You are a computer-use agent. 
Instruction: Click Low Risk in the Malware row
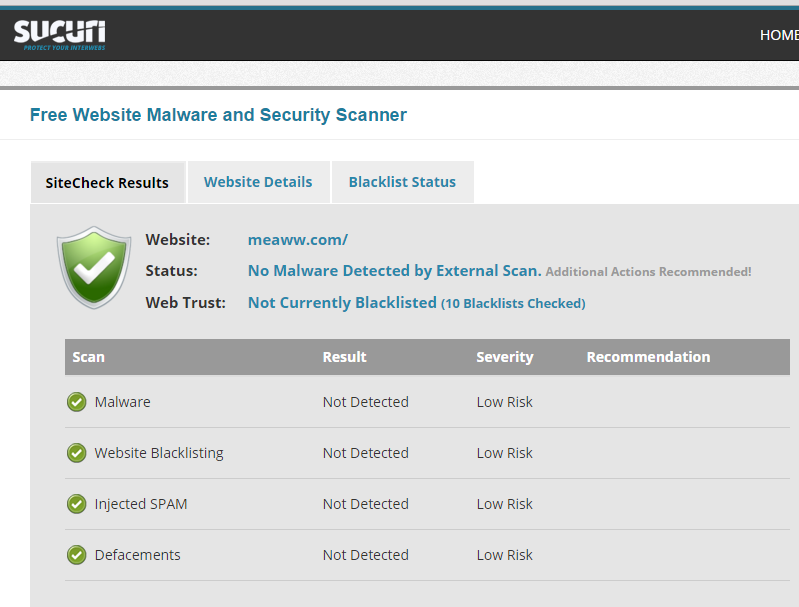tap(504, 402)
